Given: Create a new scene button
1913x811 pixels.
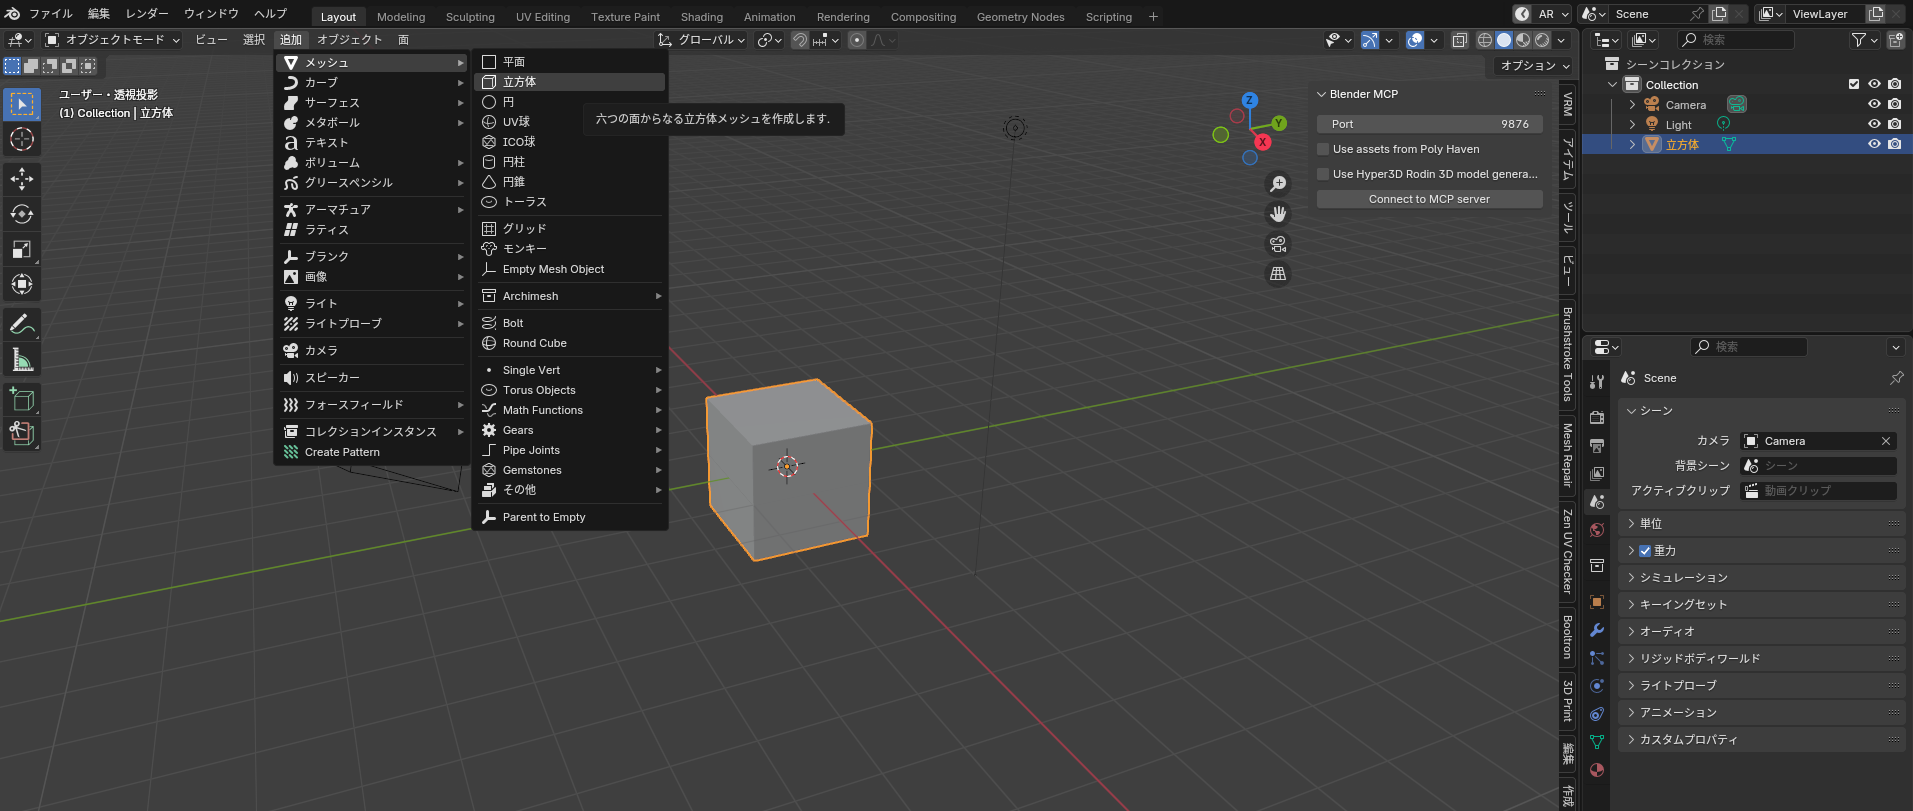Looking at the screenshot, I should pyautogui.click(x=1719, y=14).
